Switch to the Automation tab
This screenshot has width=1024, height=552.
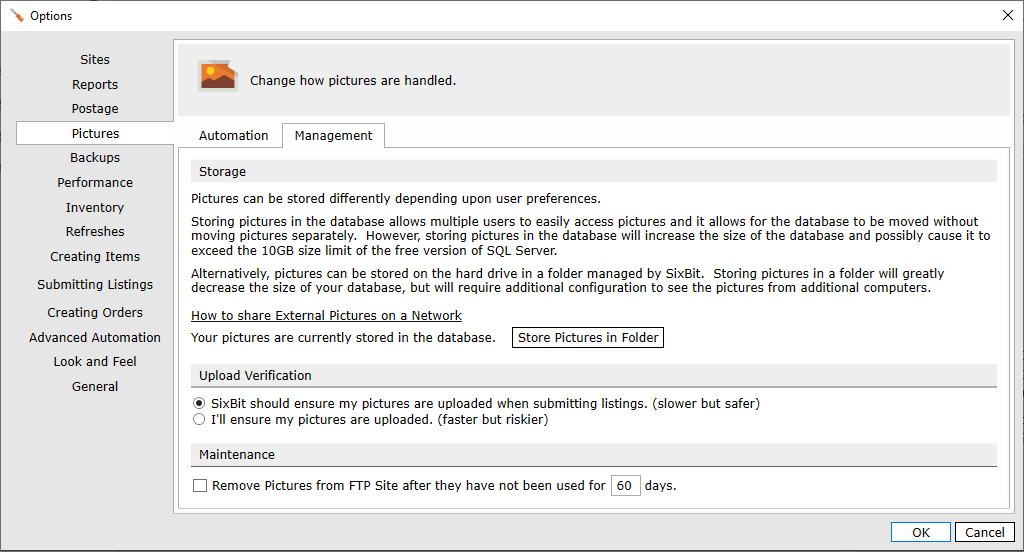pos(233,136)
